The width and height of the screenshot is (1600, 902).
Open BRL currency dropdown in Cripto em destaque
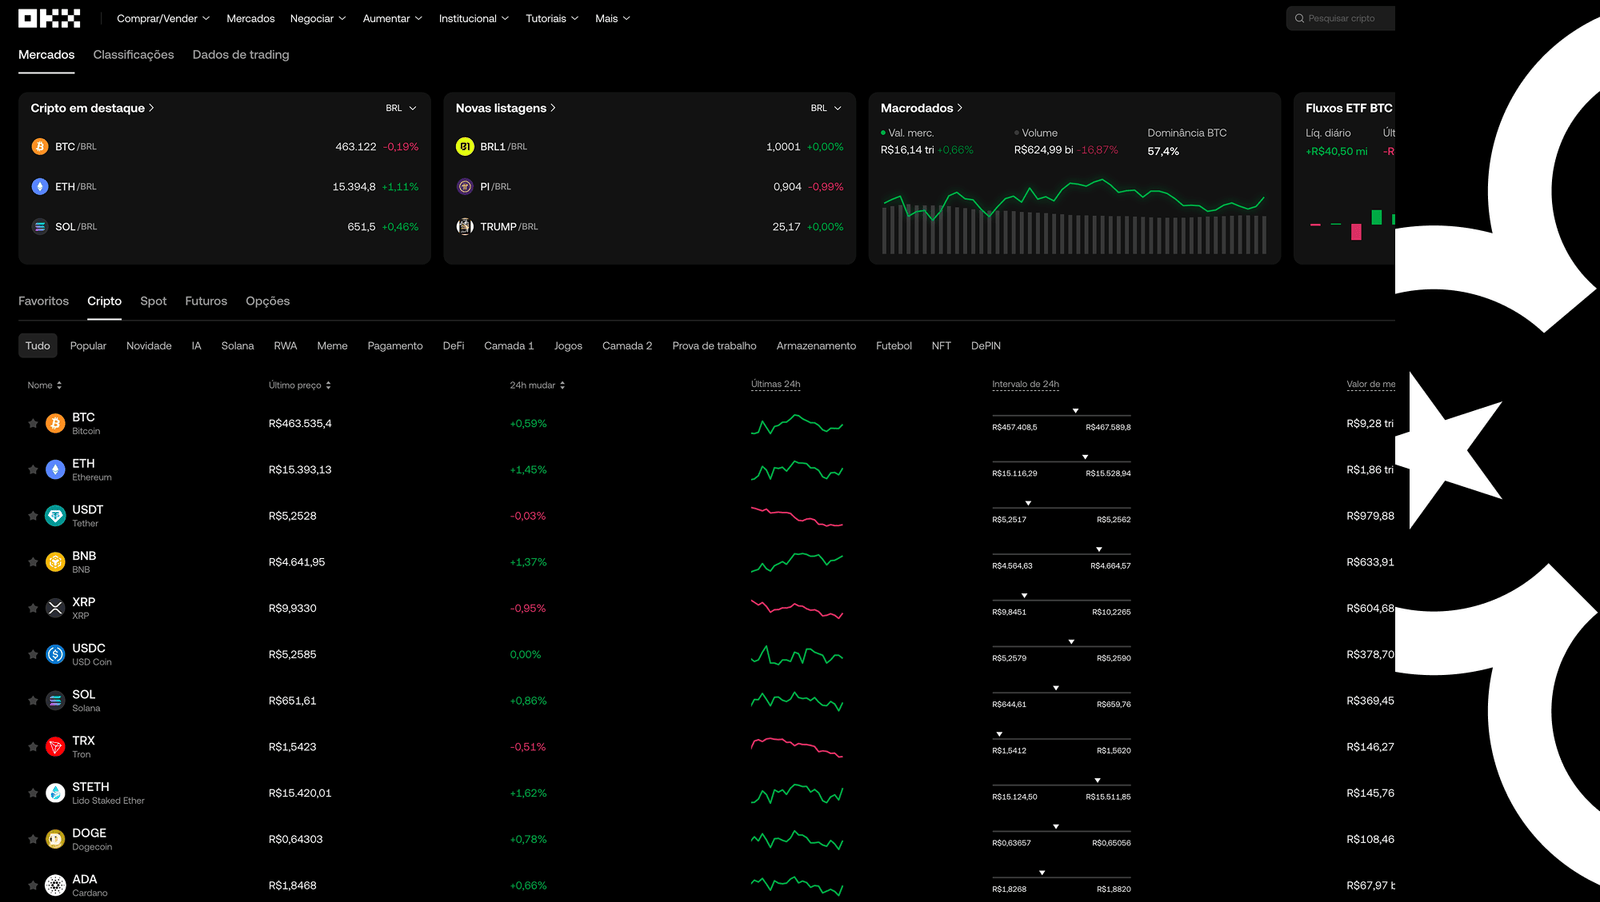(x=401, y=108)
